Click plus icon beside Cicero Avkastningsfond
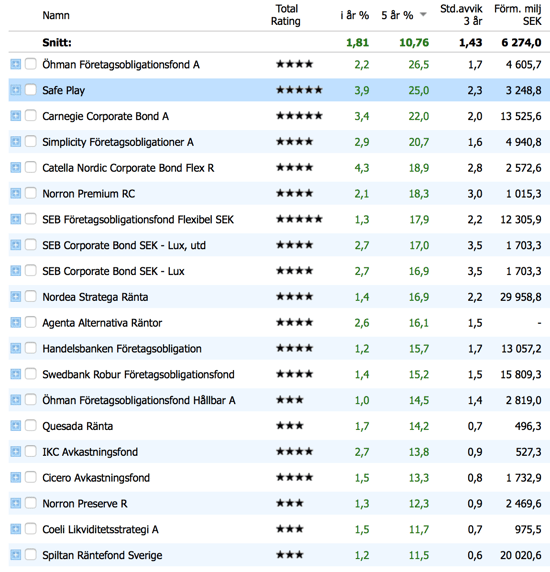550x572 pixels. pyautogui.click(x=15, y=478)
